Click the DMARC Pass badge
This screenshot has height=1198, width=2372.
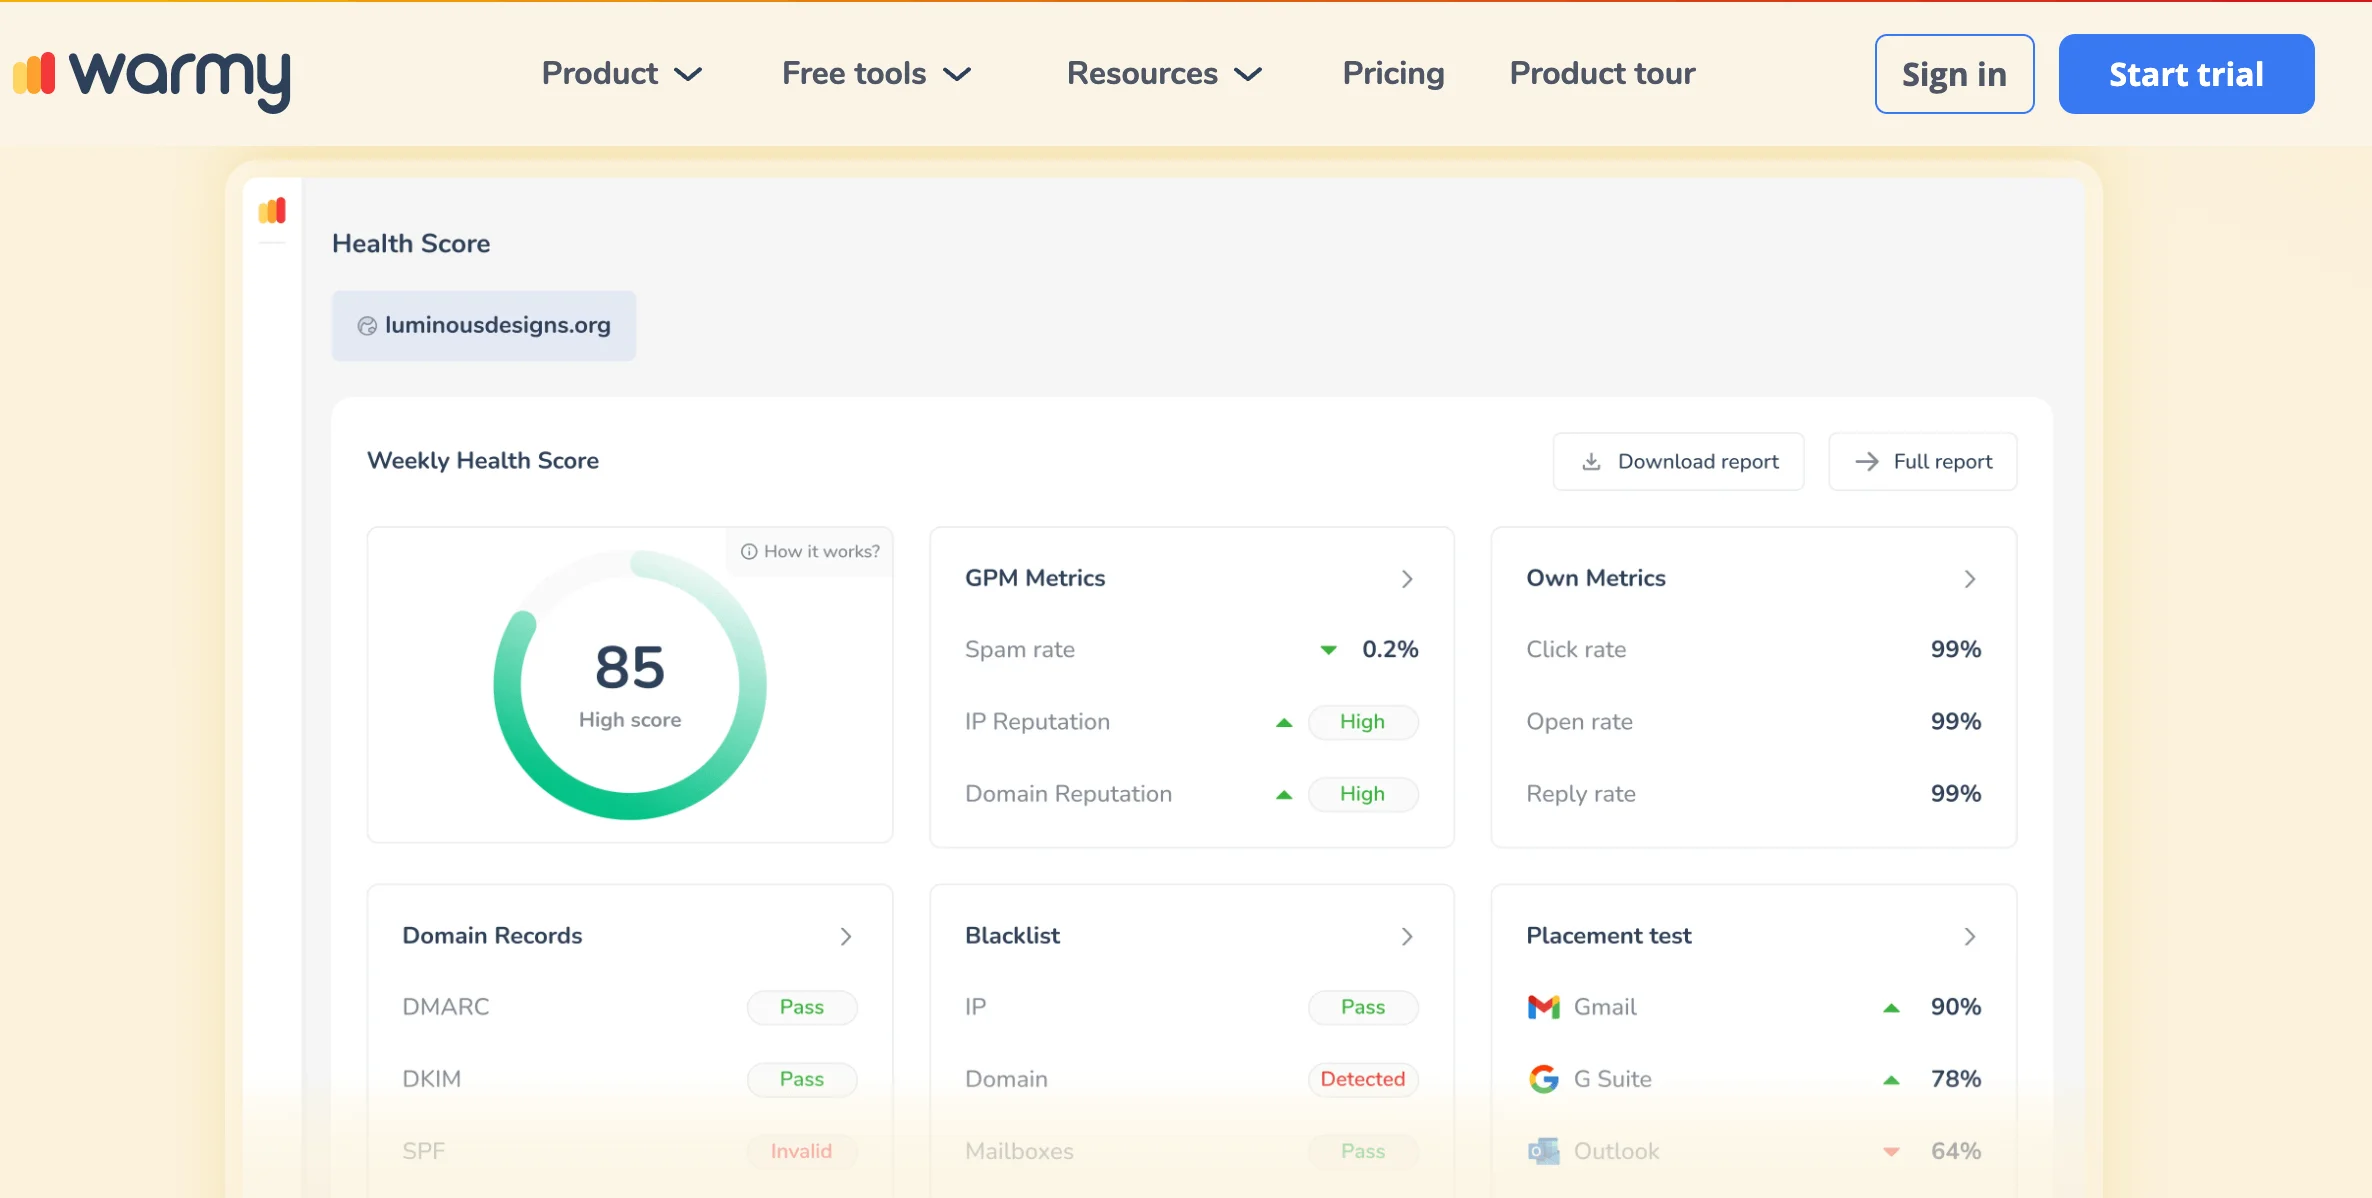(802, 1007)
